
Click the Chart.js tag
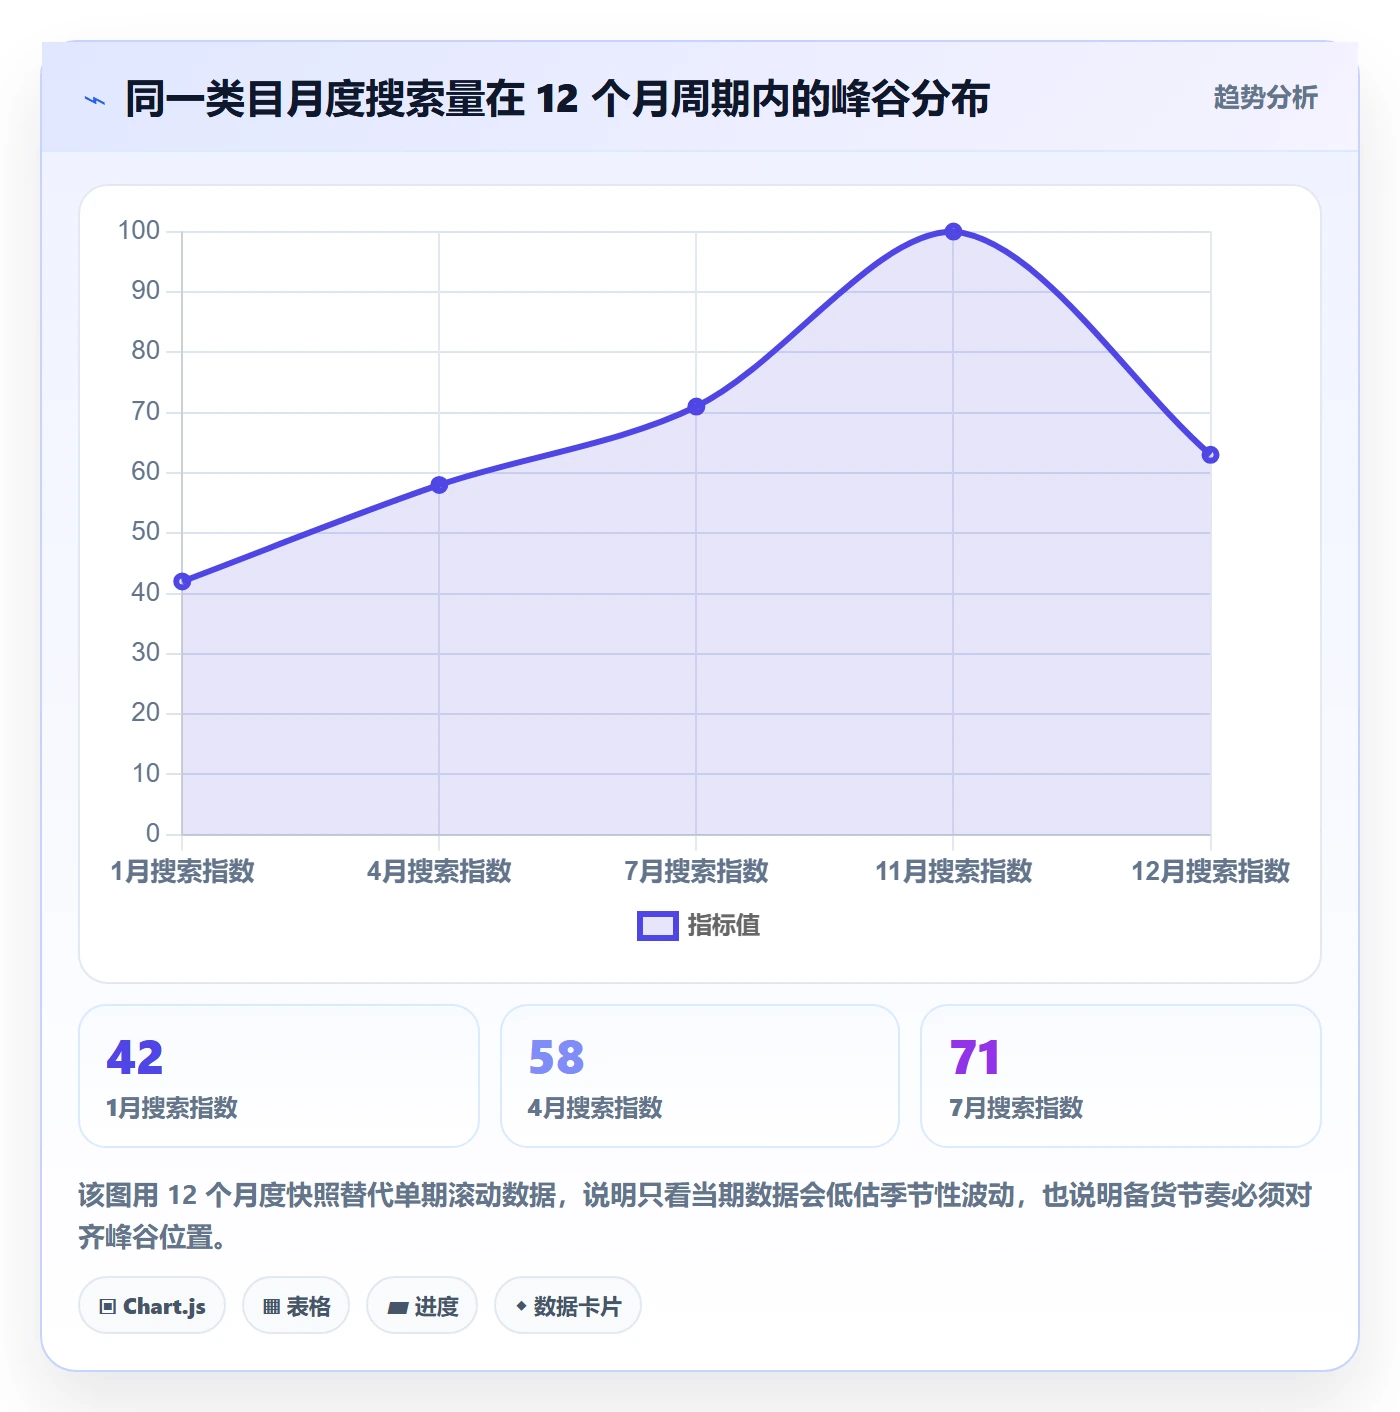tap(152, 1305)
